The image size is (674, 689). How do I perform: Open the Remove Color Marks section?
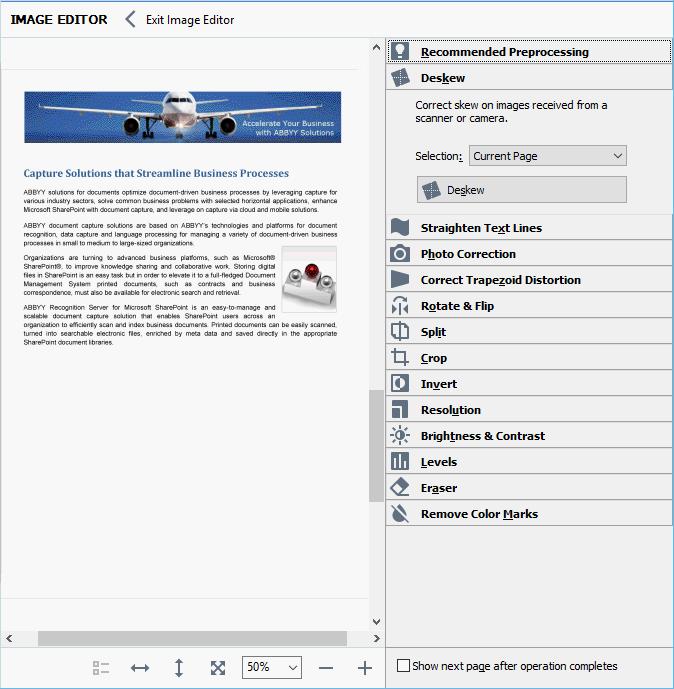[x=529, y=513]
